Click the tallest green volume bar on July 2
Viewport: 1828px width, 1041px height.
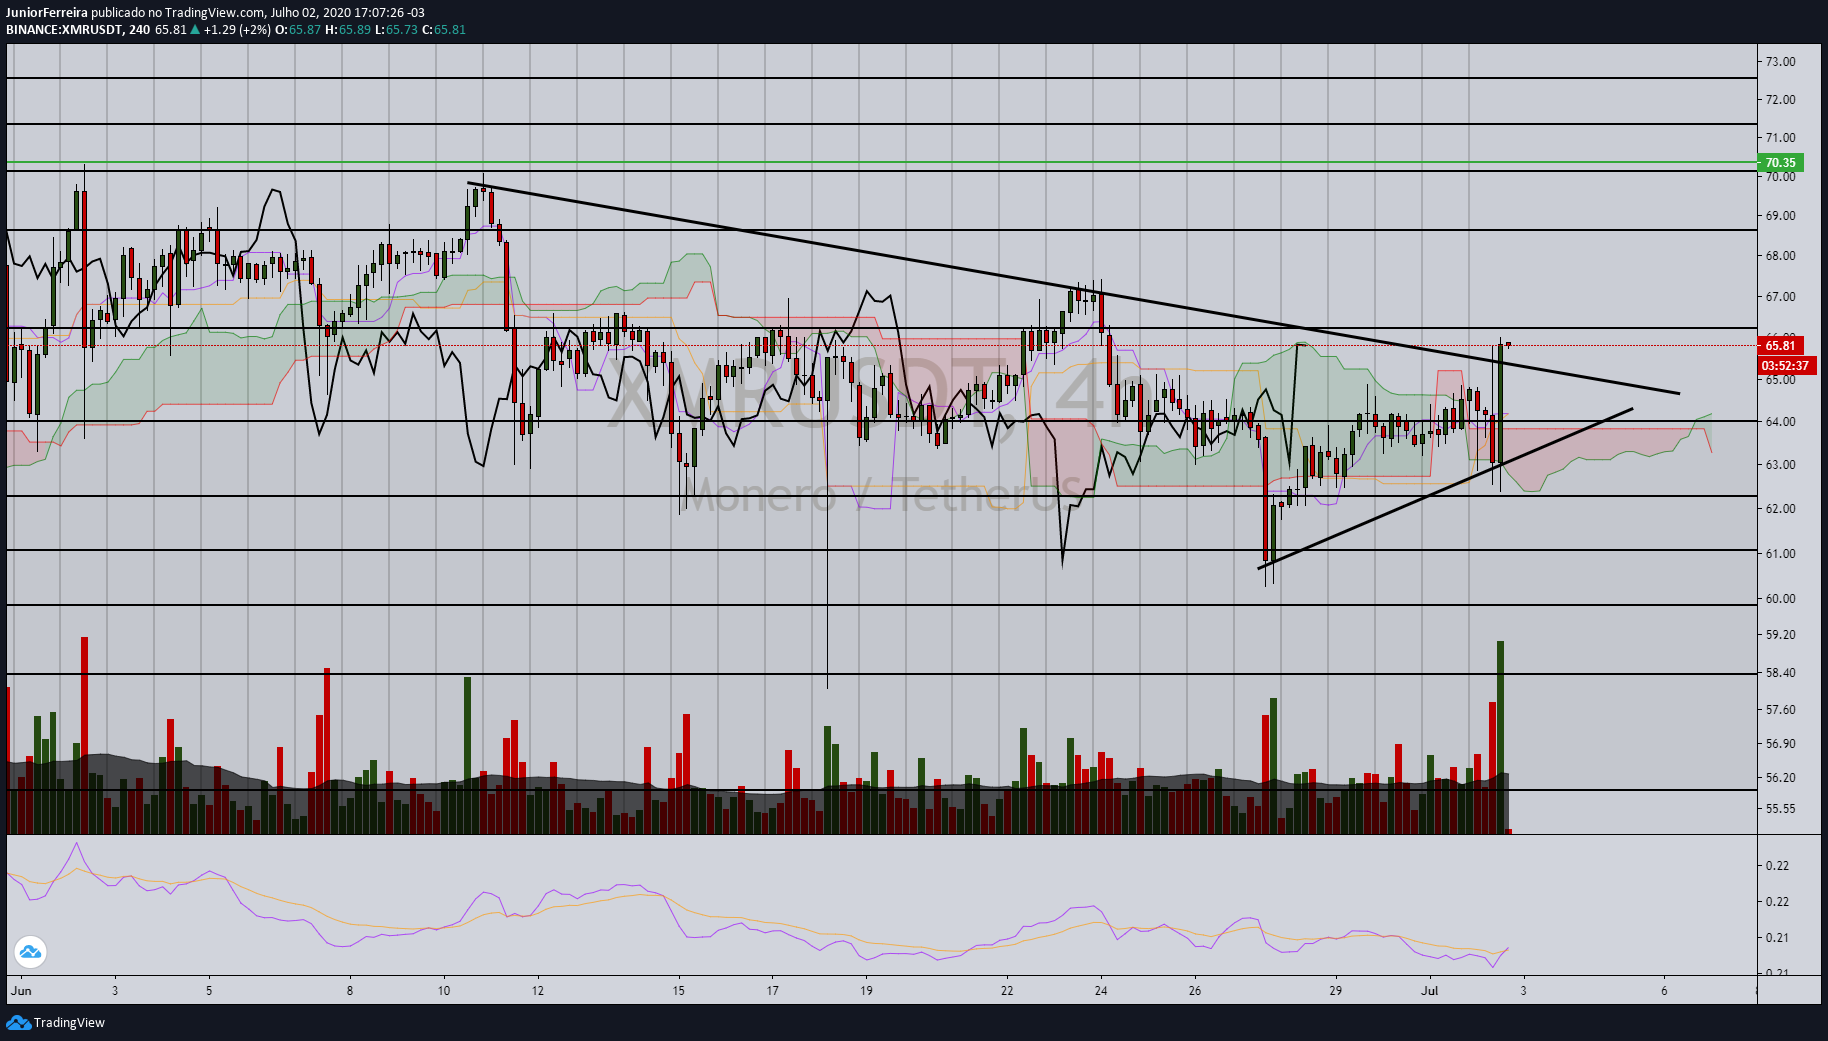click(1500, 737)
